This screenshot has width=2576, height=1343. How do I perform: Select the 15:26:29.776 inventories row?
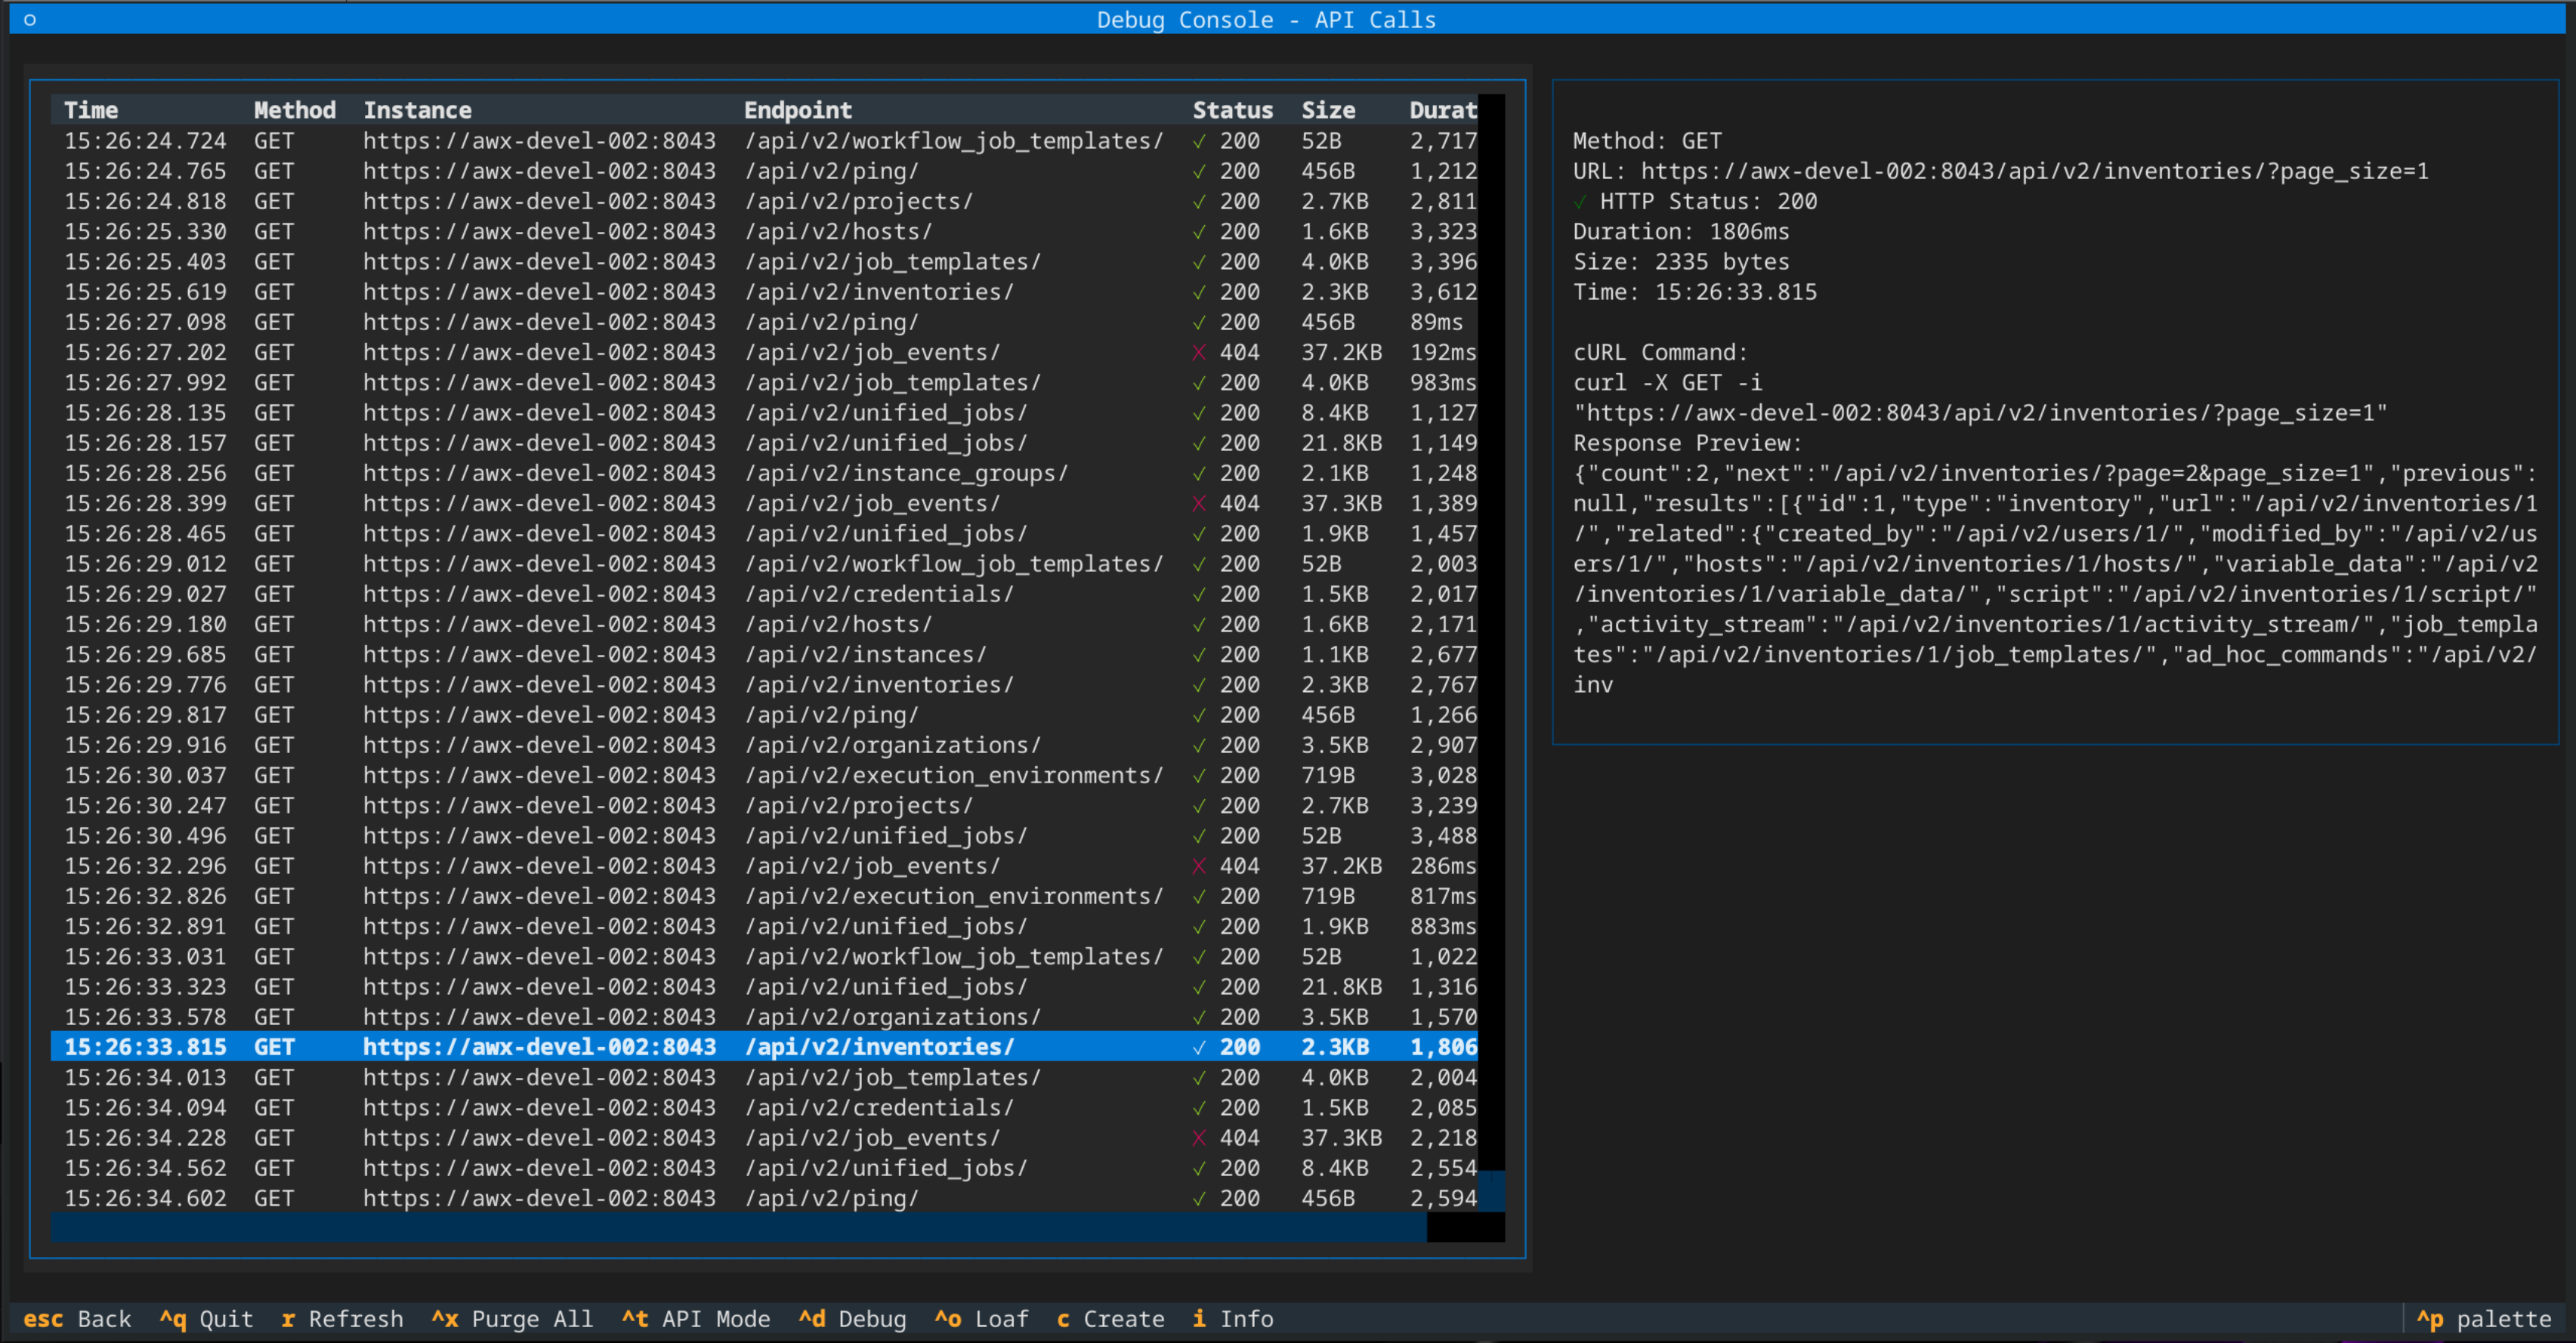(x=764, y=685)
